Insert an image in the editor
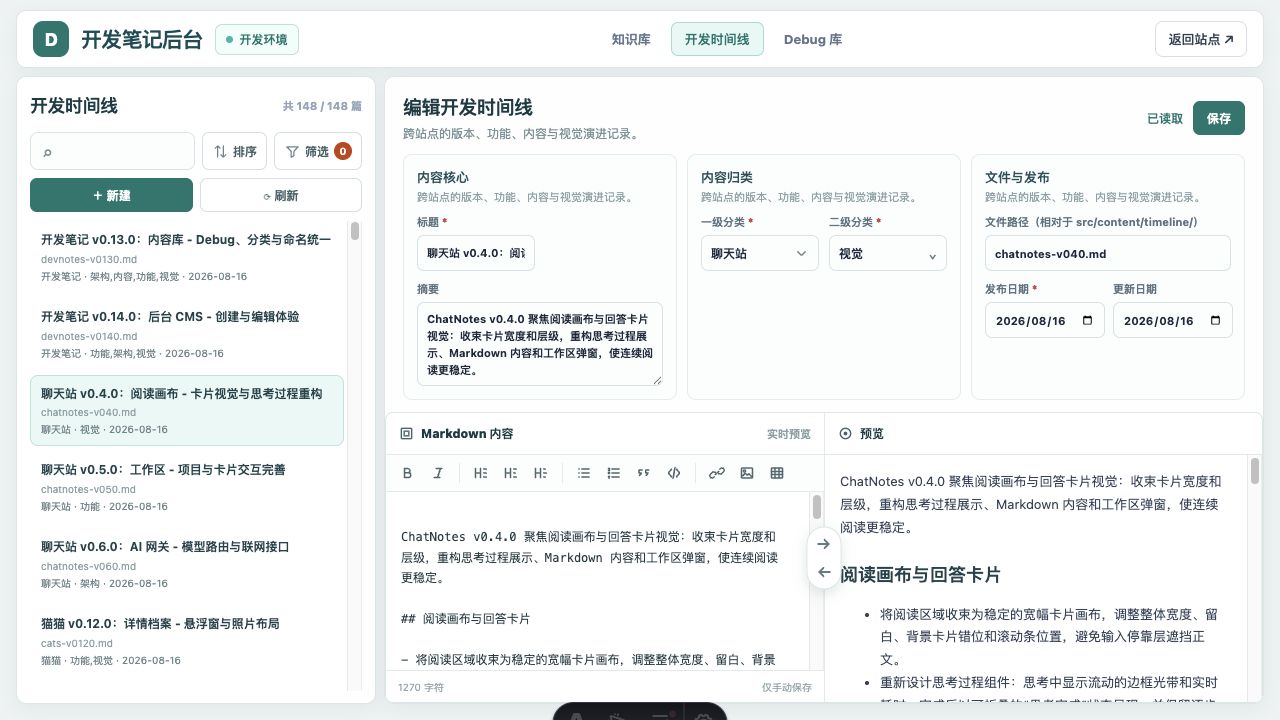This screenshot has height=720, width=1280. point(747,473)
